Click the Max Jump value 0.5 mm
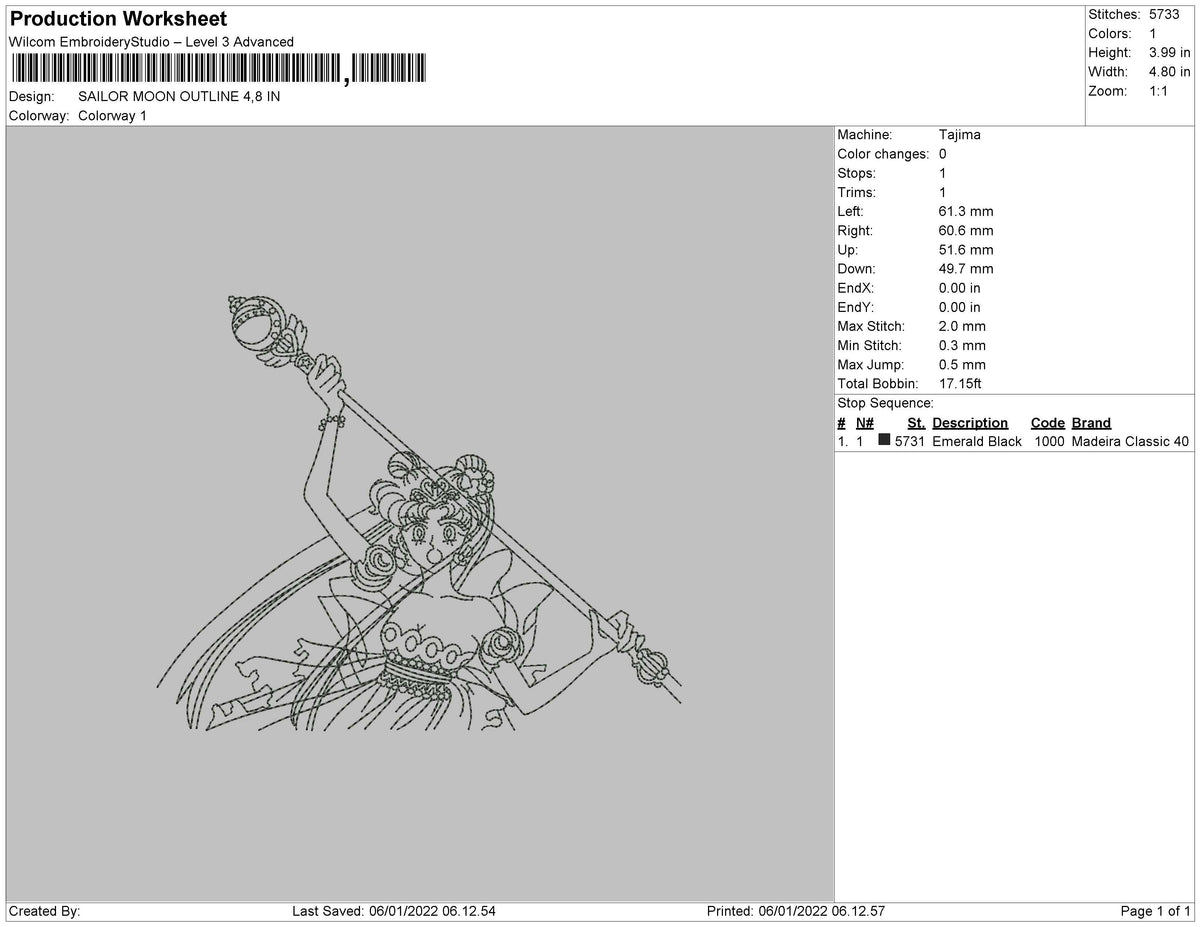 coord(962,365)
